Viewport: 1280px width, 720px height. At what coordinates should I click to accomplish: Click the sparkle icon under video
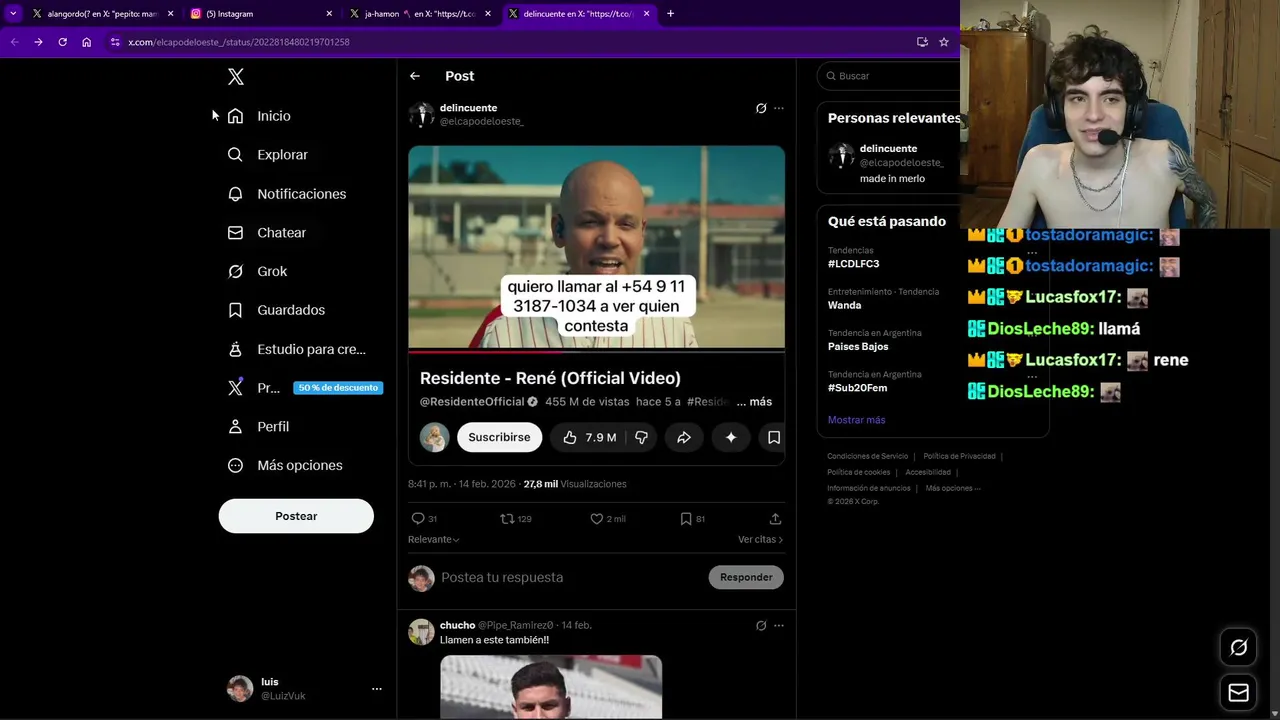click(x=731, y=437)
